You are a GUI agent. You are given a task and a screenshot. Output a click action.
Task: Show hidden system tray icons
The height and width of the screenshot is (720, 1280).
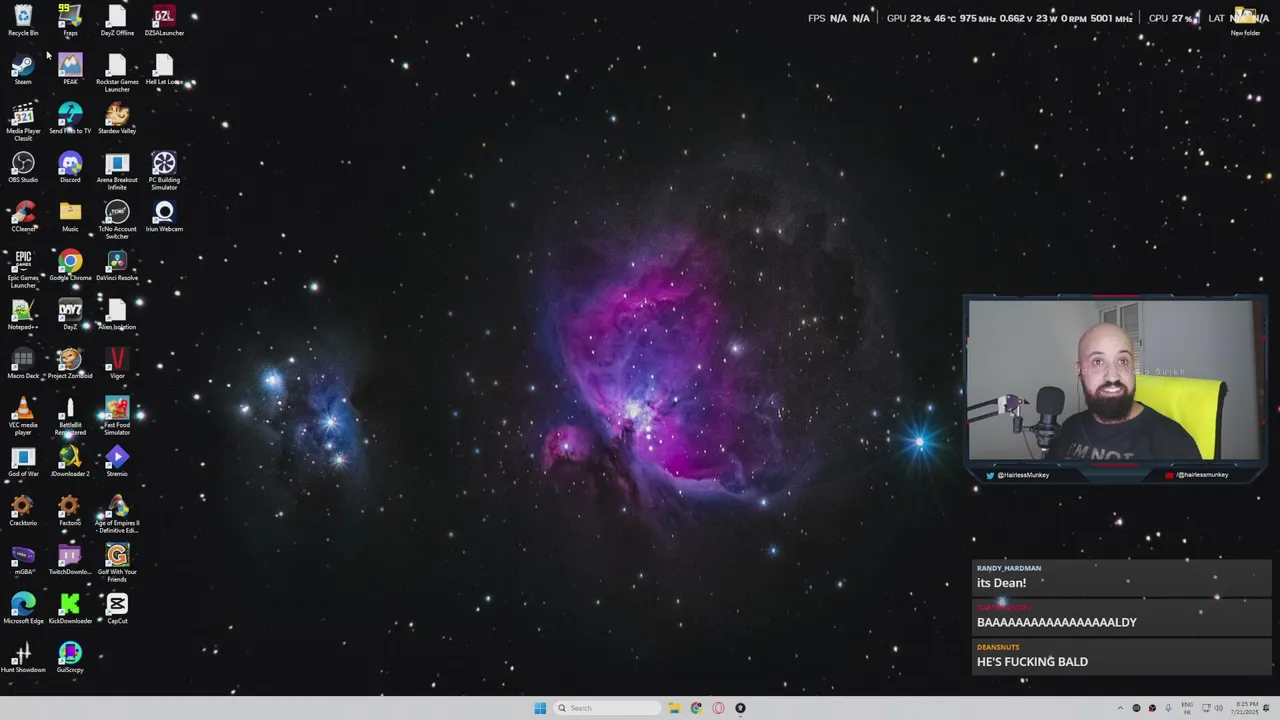point(1120,708)
